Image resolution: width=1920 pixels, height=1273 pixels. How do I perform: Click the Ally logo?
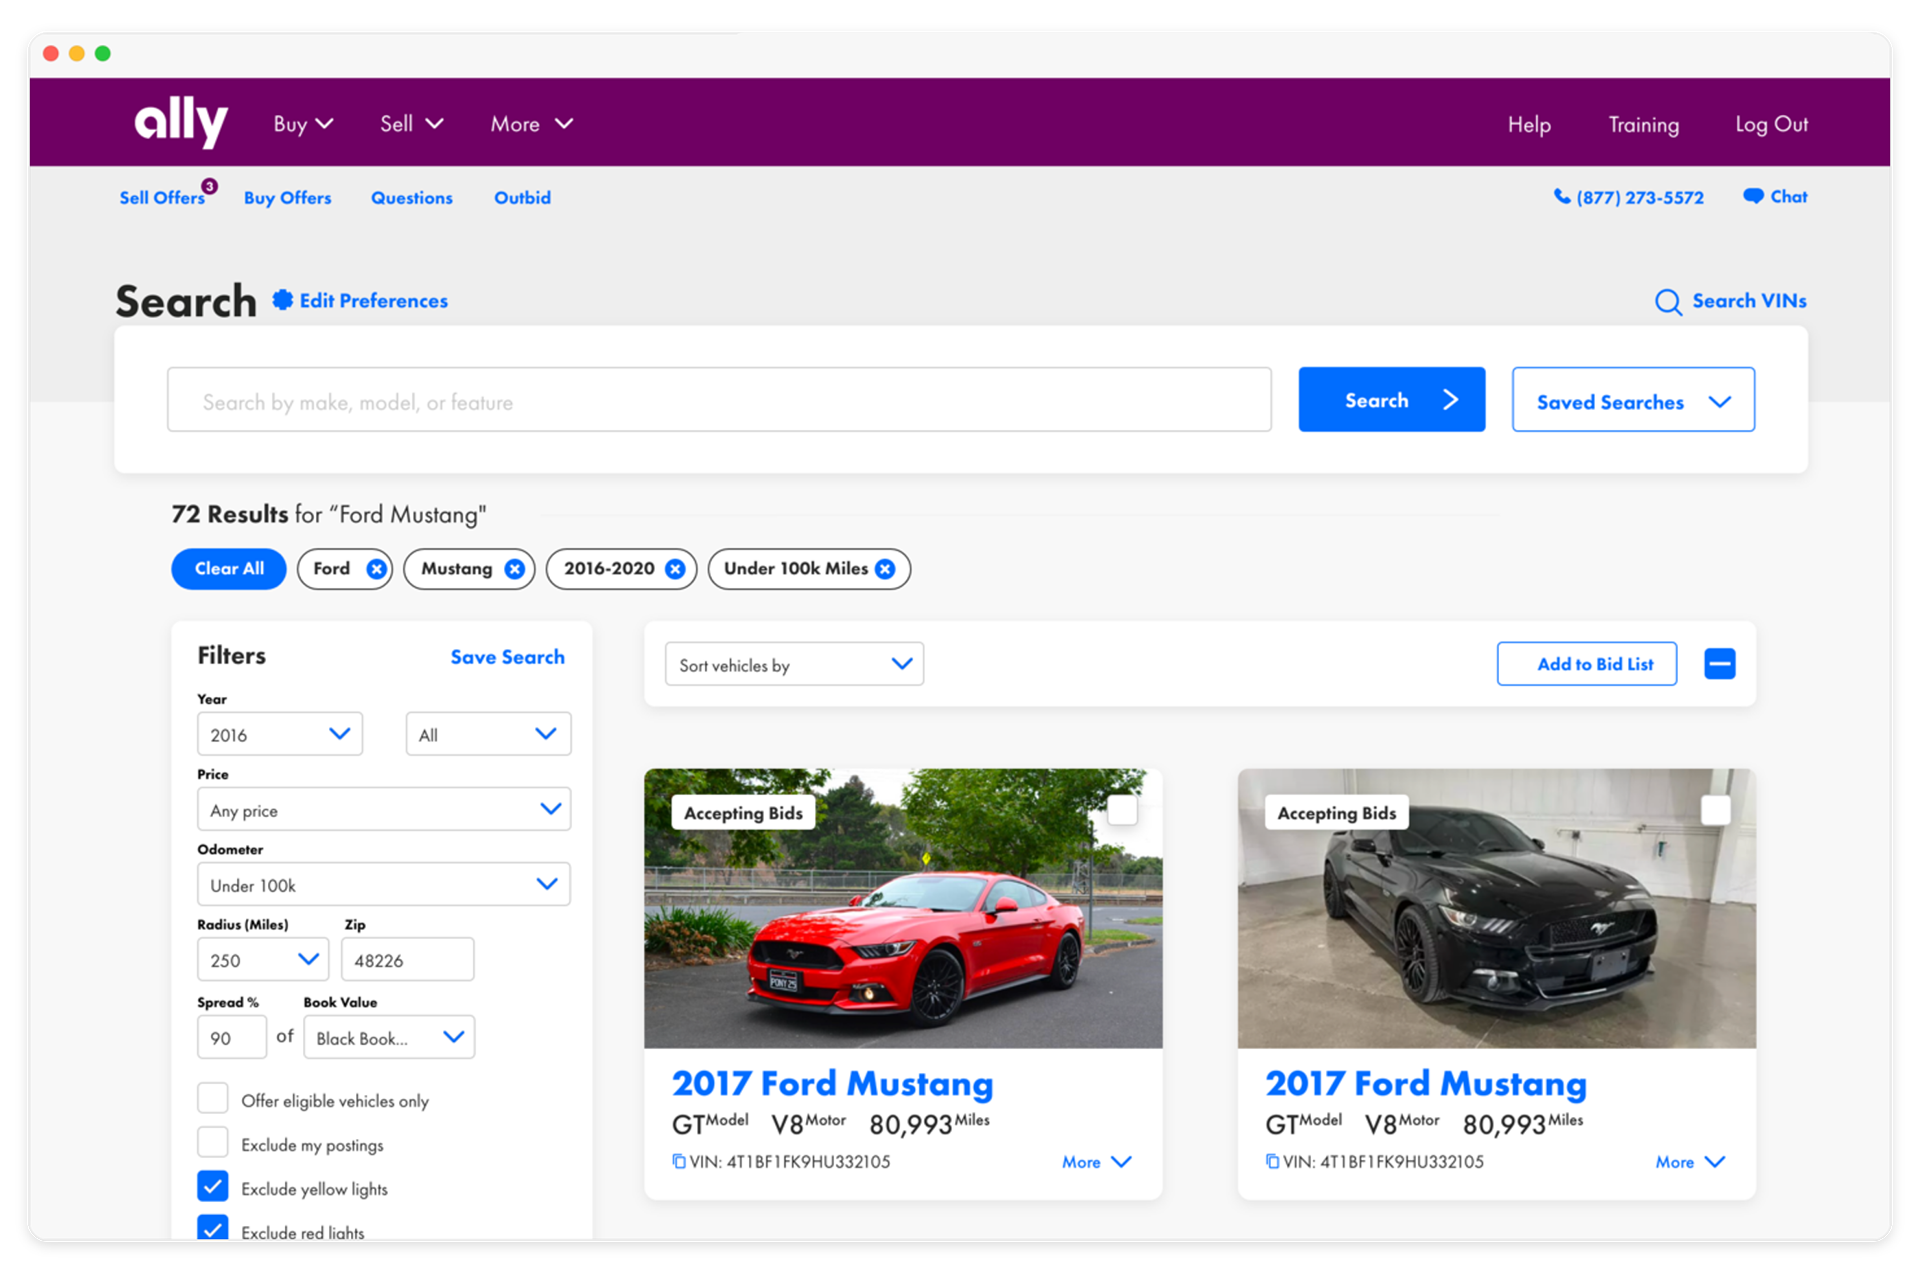181,123
